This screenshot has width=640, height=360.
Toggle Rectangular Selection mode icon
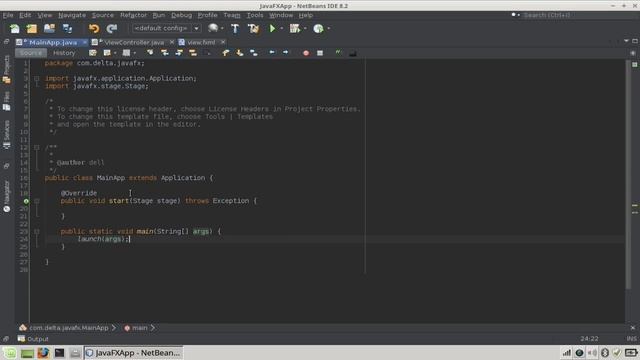pos(207,53)
